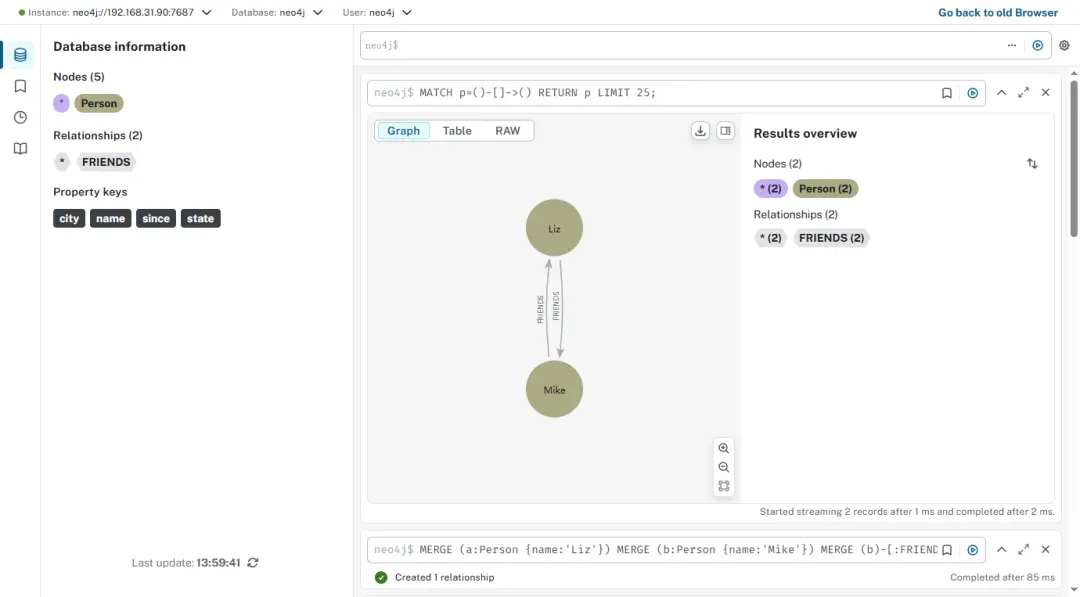Select the Started streaming 2 records text

907,512
